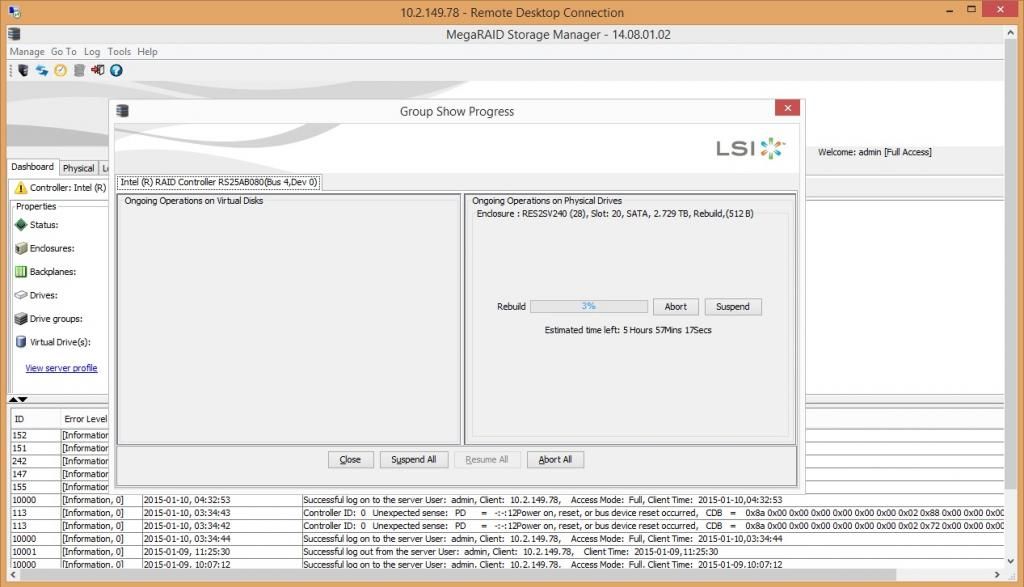Minimize the Remote Desktop Connection window

(x=950, y=10)
